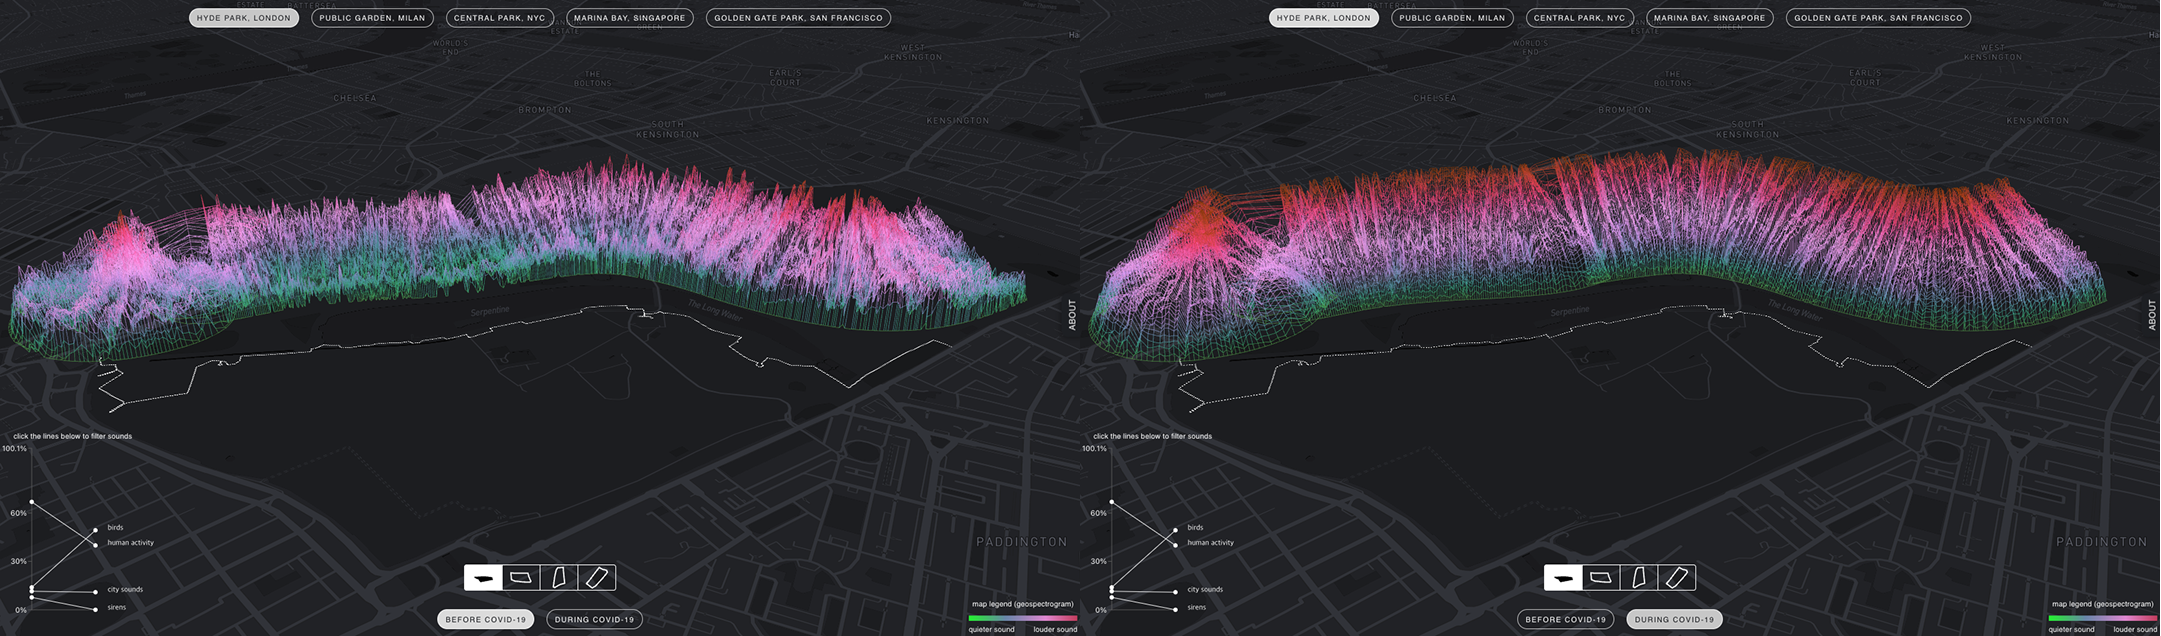Toggle Before COVID-19 view in right panel
Viewport: 2161px width, 636px height.
(x=1566, y=619)
